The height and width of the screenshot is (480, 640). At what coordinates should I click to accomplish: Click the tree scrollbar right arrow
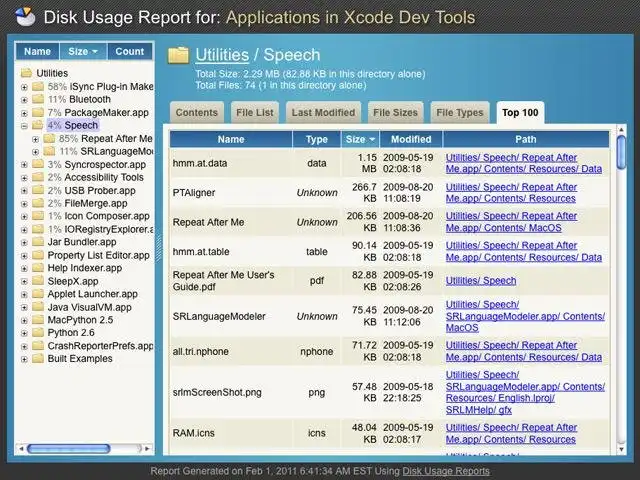(147, 449)
